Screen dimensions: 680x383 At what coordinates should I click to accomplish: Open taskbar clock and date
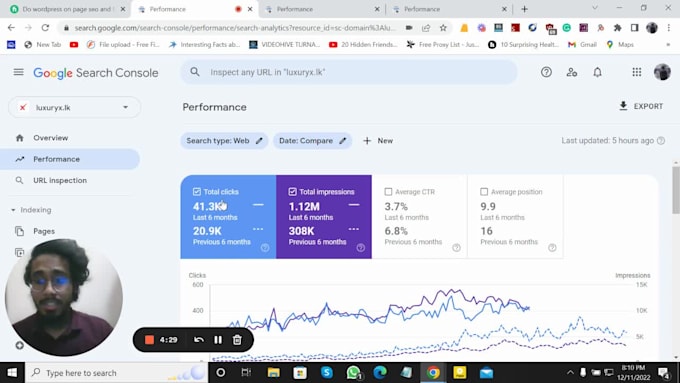click(x=633, y=372)
